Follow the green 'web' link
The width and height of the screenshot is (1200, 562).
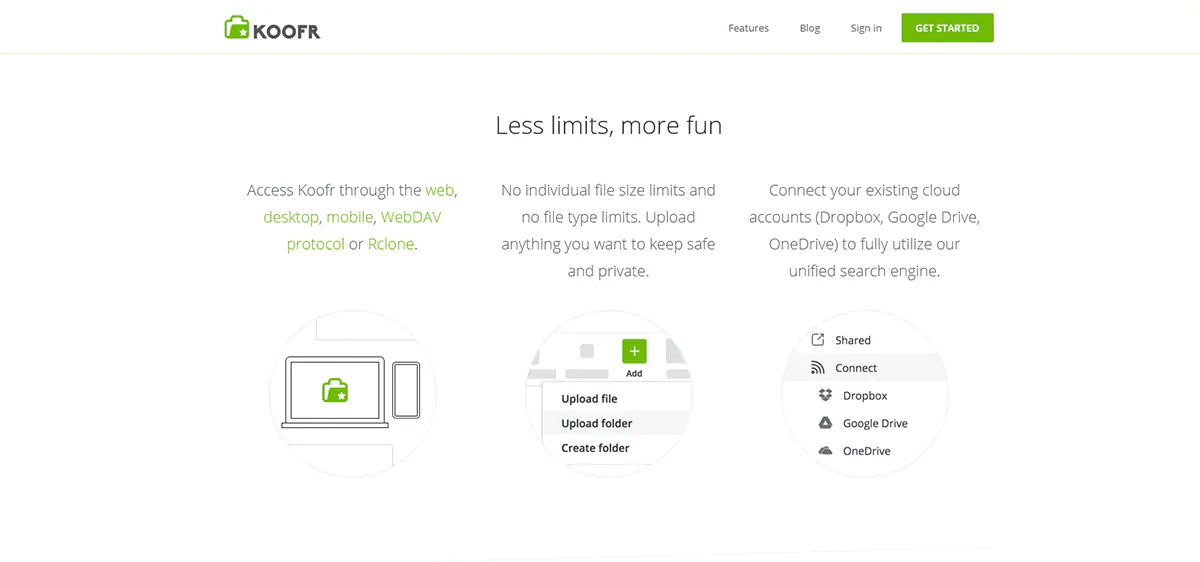pyautogui.click(x=439, y=190)
